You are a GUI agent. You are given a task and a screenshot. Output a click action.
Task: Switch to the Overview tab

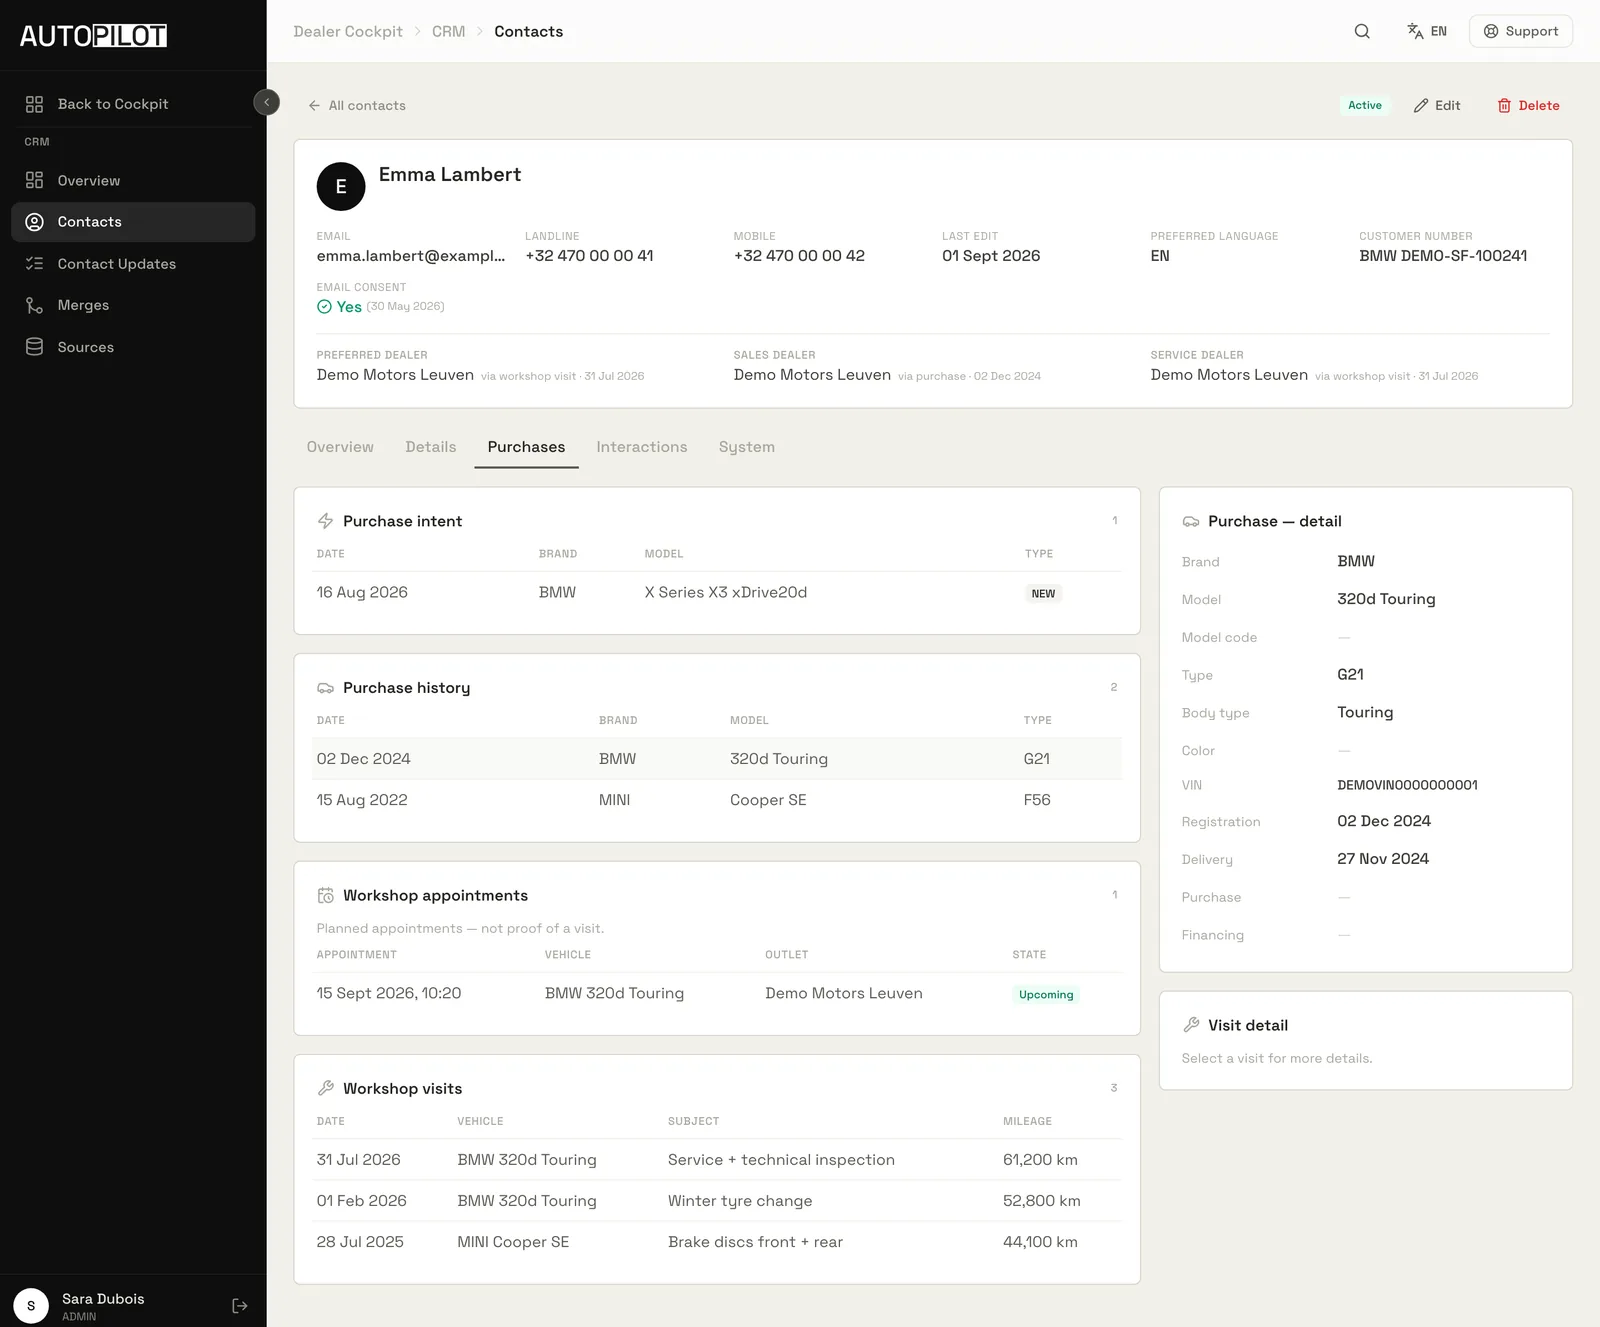pyautogui.click(x=340, y=447)
